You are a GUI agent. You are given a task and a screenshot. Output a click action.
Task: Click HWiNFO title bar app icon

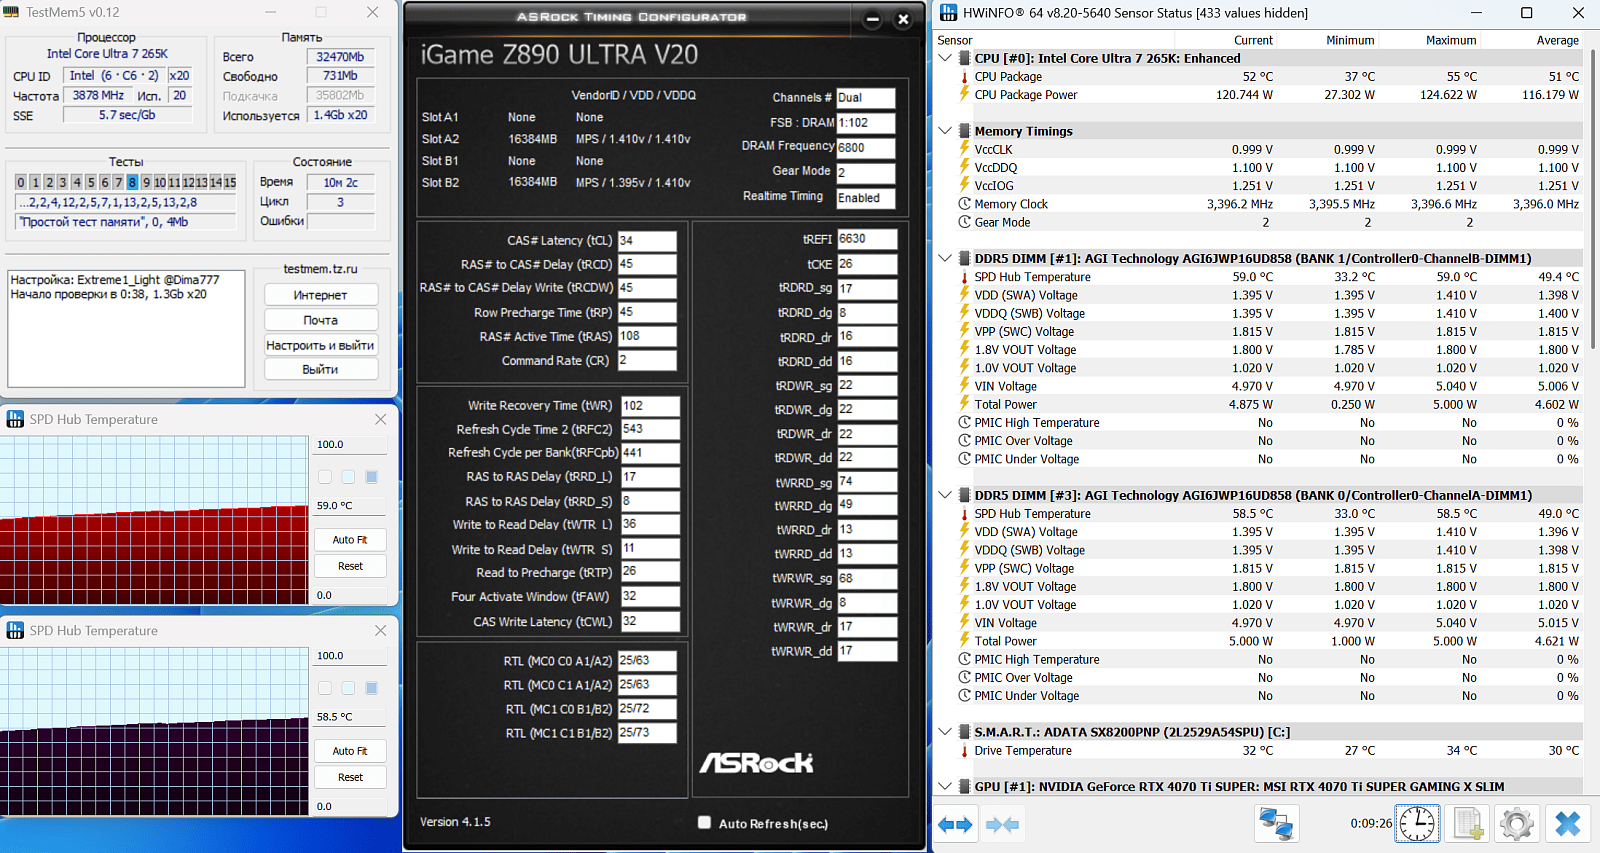tap(947, 12)
